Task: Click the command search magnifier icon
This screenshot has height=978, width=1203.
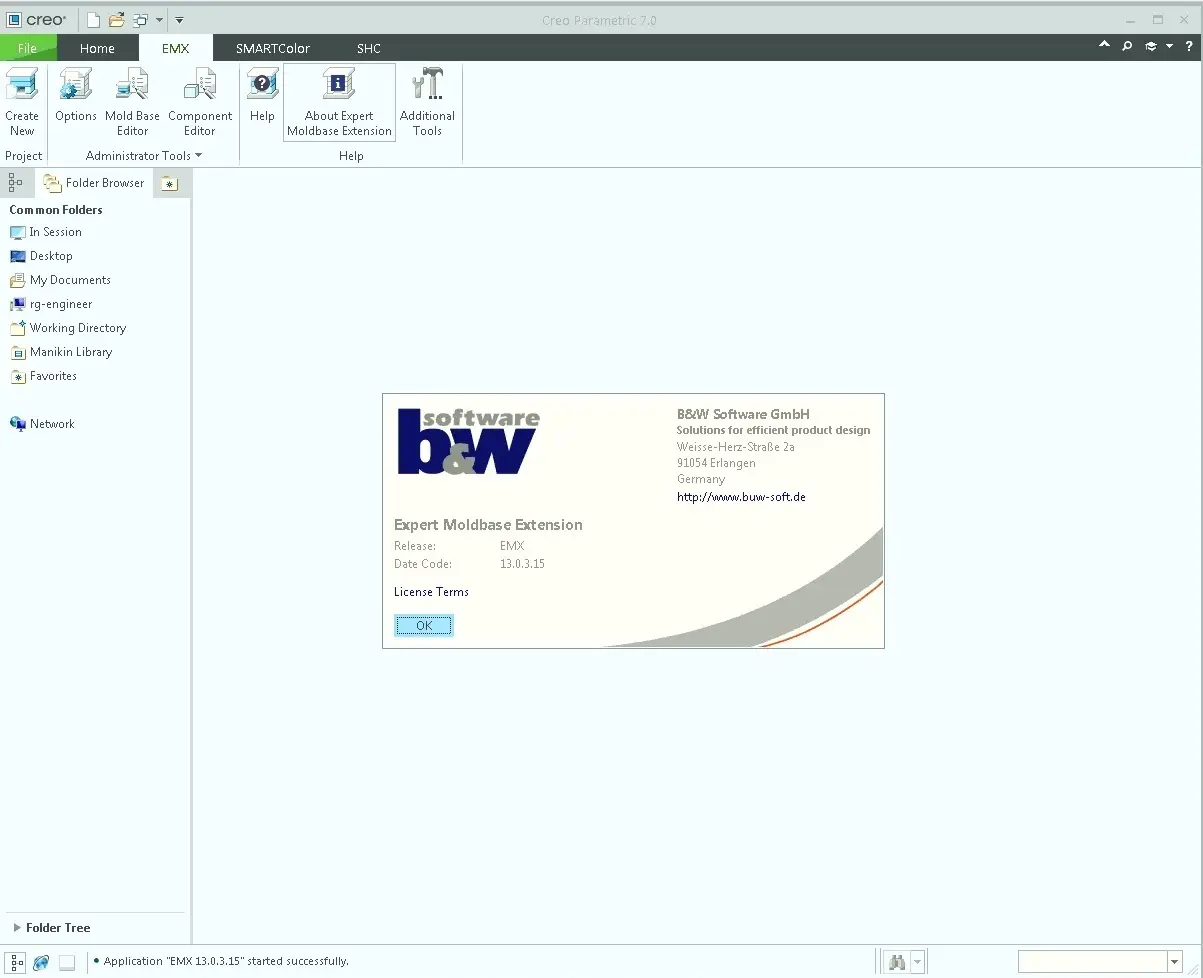Action: (1127, 46)
